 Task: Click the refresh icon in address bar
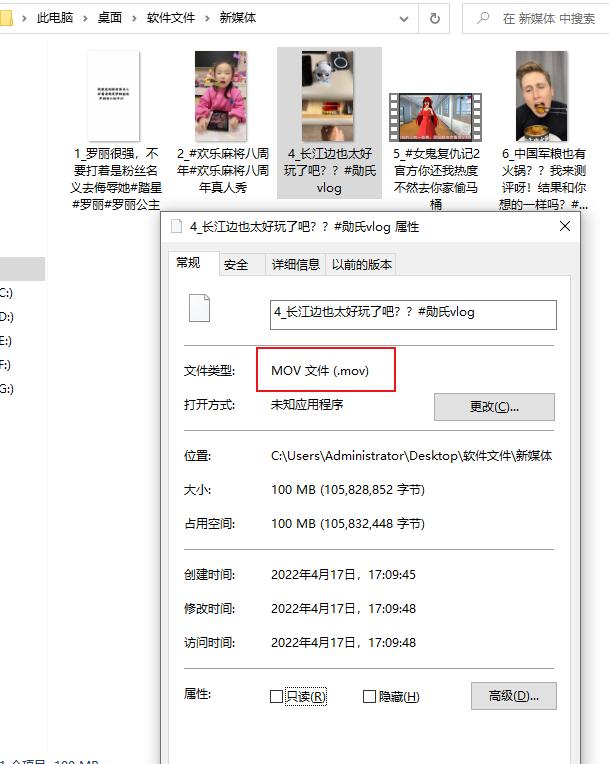[435, 19]
